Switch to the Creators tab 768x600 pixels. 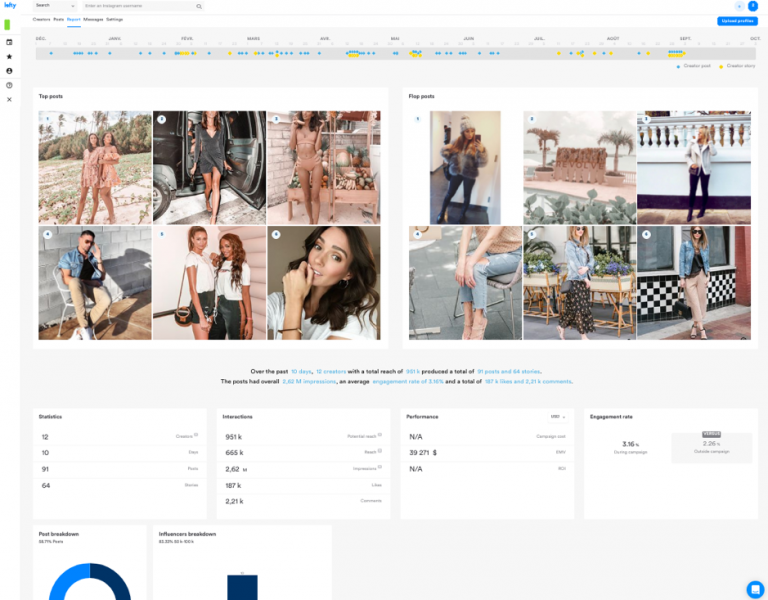tap(41, 20)
